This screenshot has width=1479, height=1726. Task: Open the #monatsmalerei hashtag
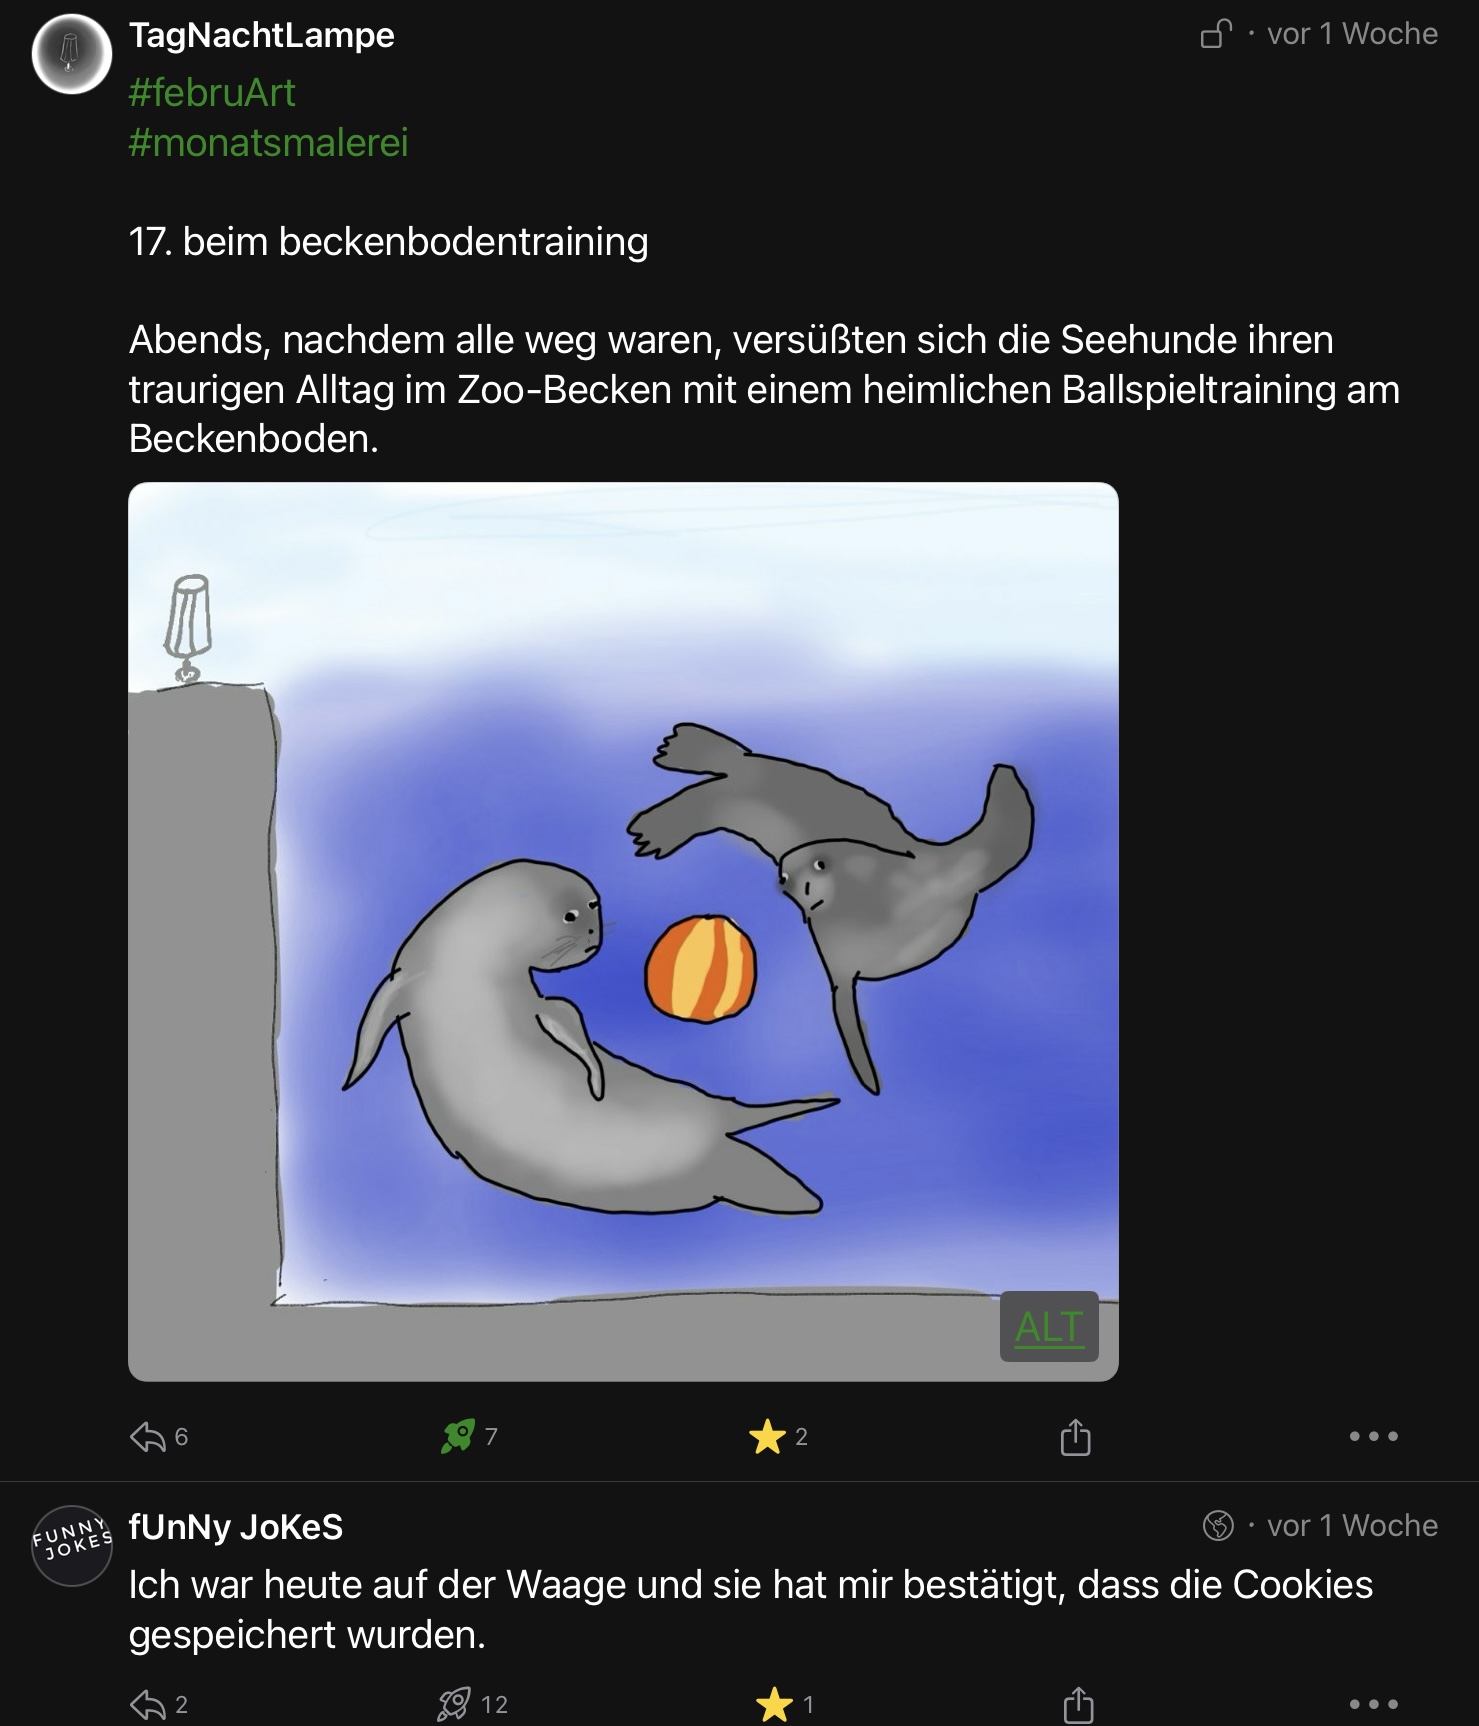point(268,143)
